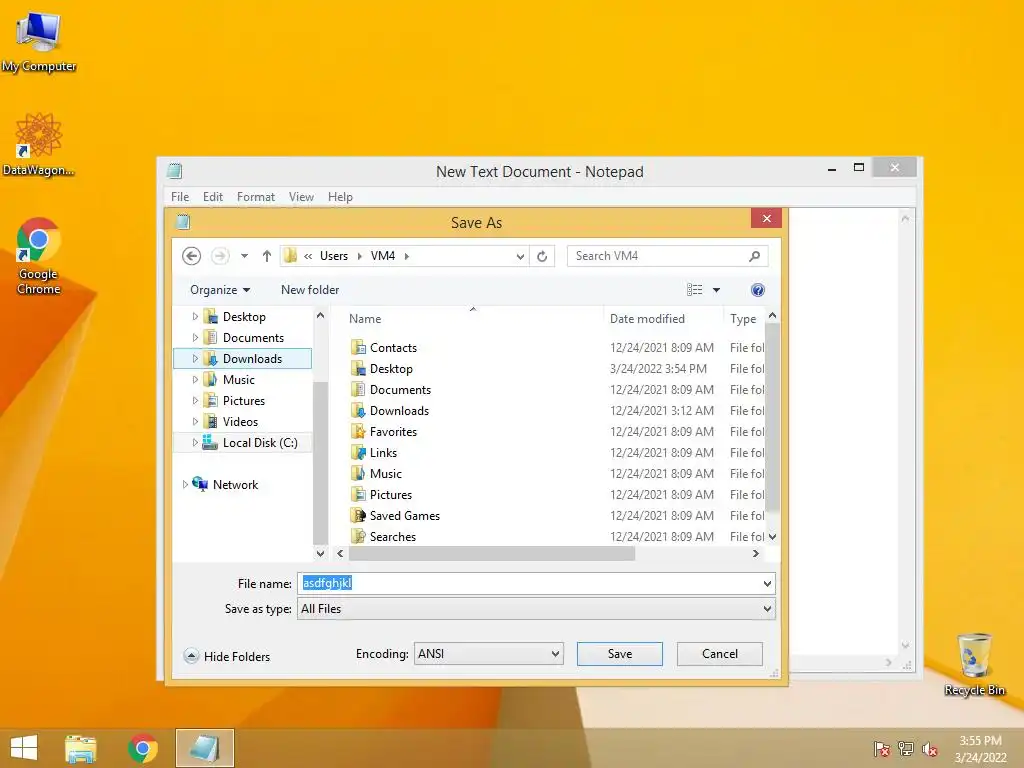
Task: Click the horizontal scrollbar in file list
Action: coord(492,553)
